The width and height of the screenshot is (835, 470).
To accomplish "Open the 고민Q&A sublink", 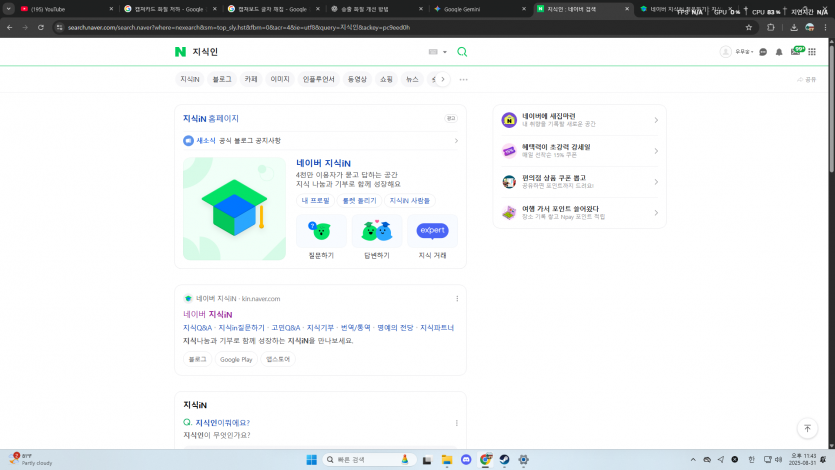I will coord(285,328).
